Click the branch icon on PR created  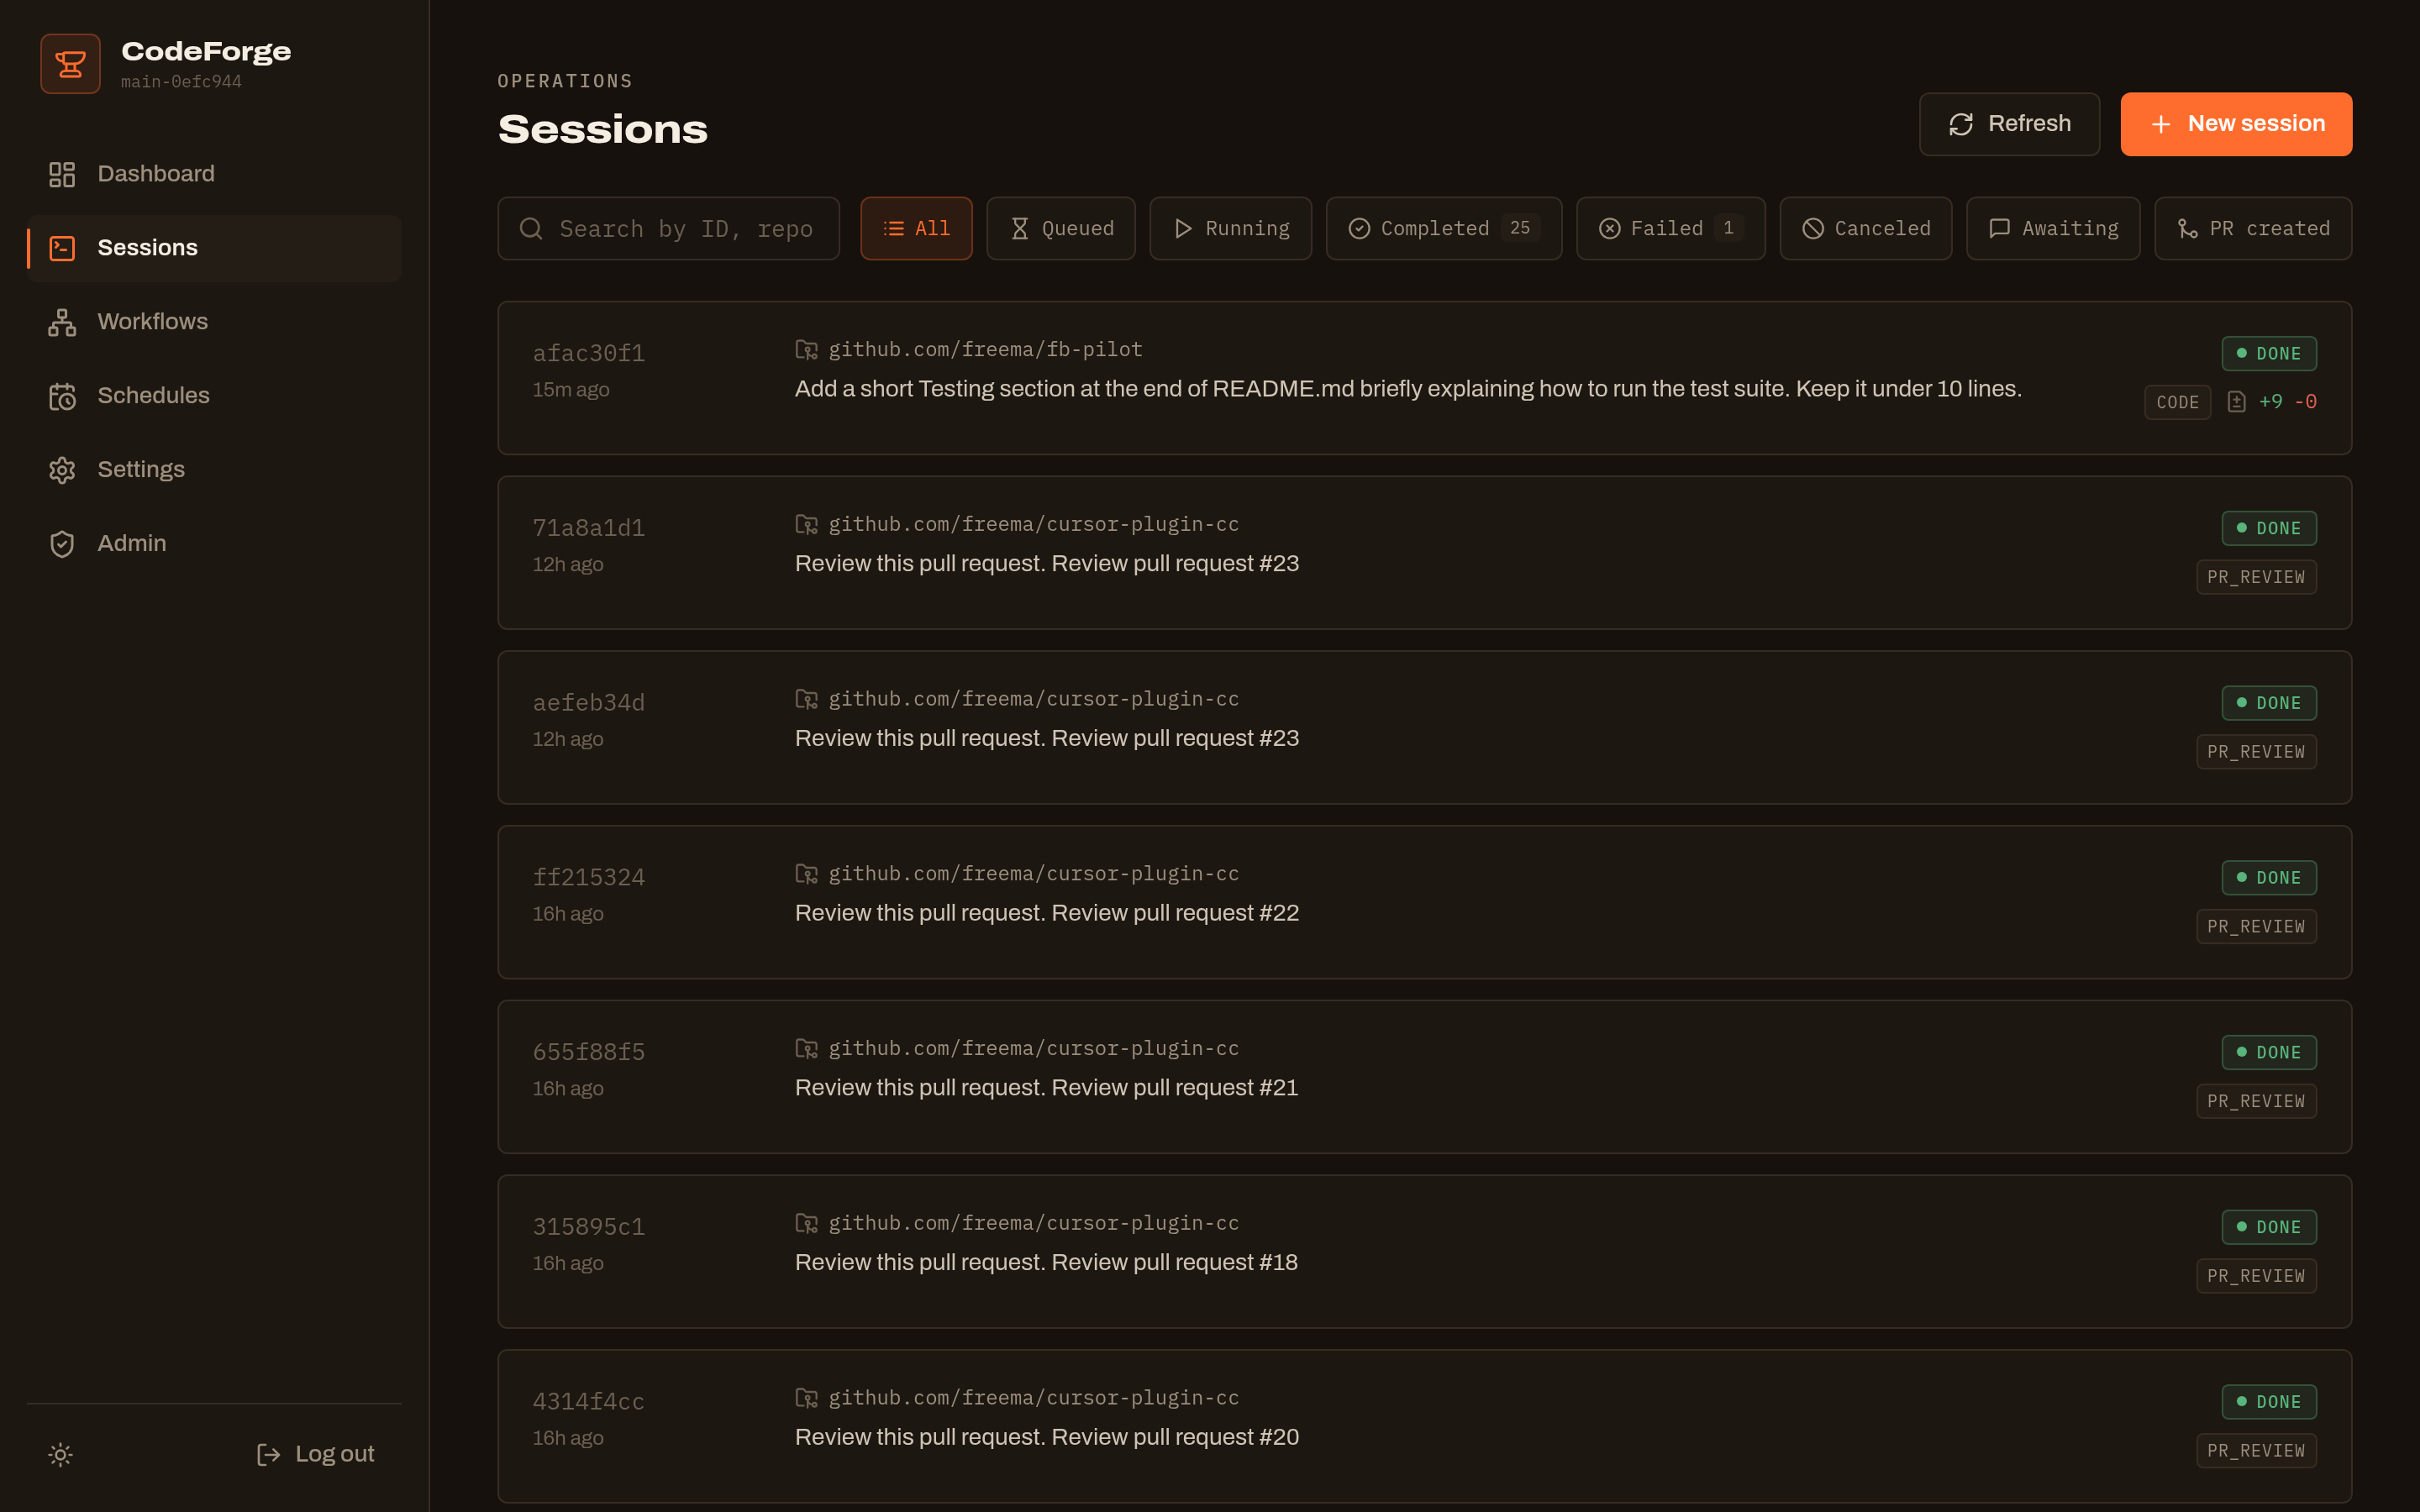click(x=2187, y=229)
